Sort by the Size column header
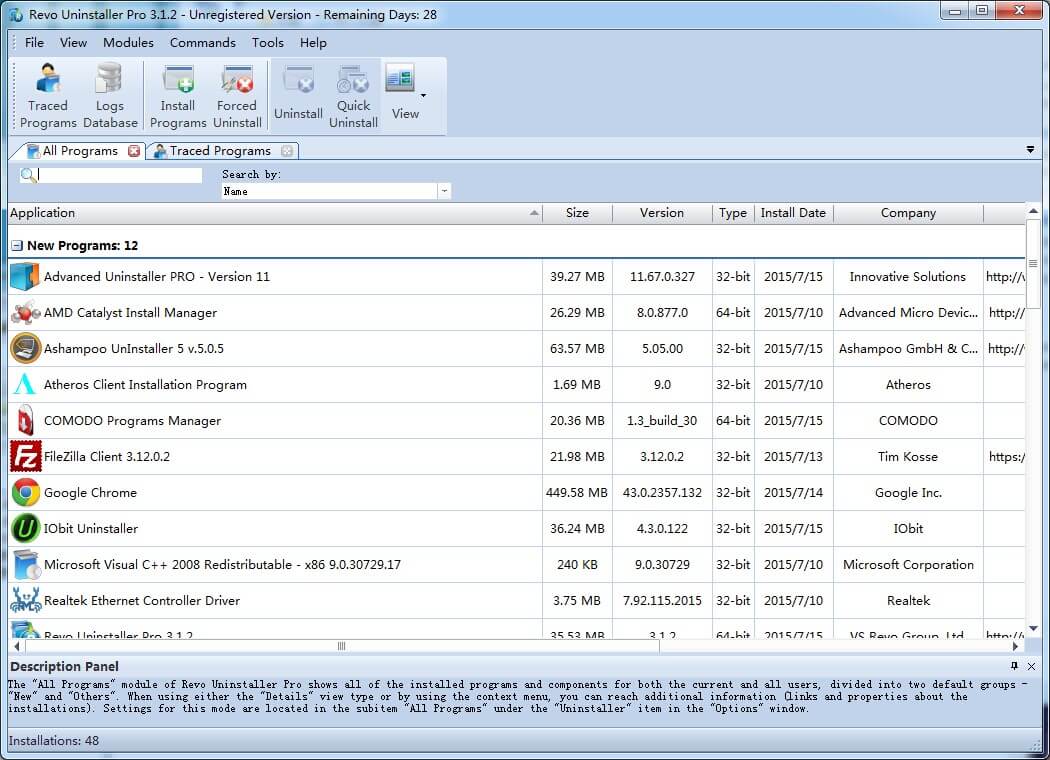The height and width of the screenshot is (760, 1050). tap(577, 213)
